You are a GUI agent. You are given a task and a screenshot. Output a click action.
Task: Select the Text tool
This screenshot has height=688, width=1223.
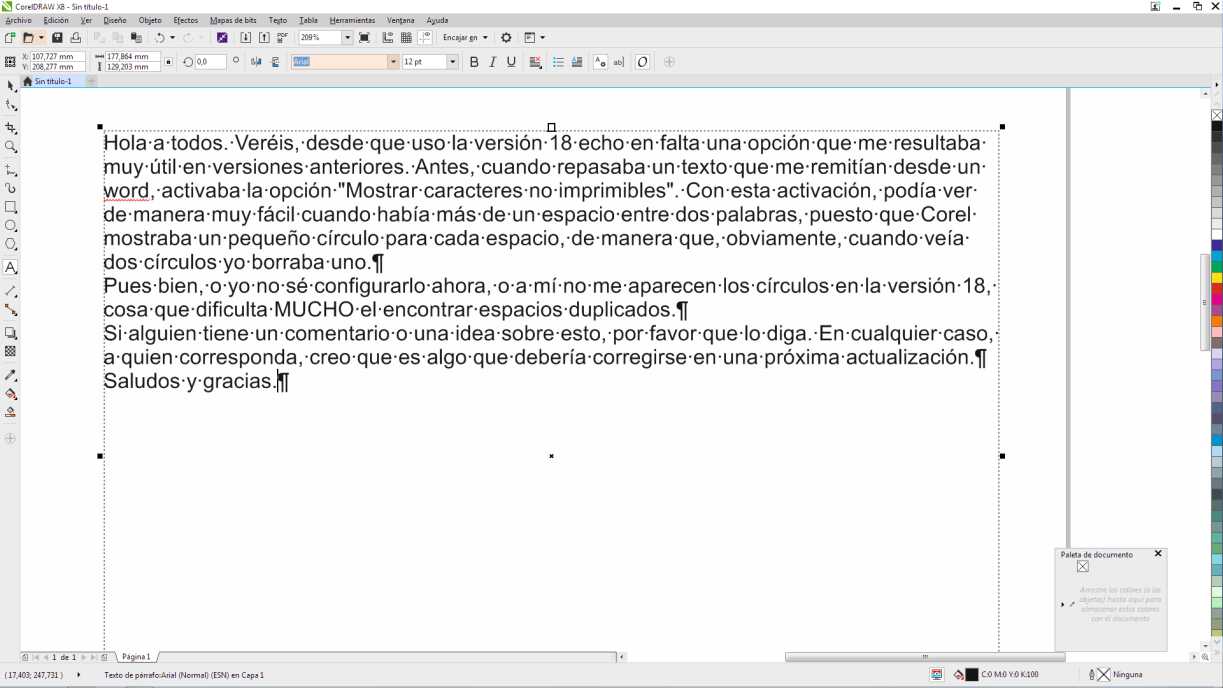click(11, 268)
